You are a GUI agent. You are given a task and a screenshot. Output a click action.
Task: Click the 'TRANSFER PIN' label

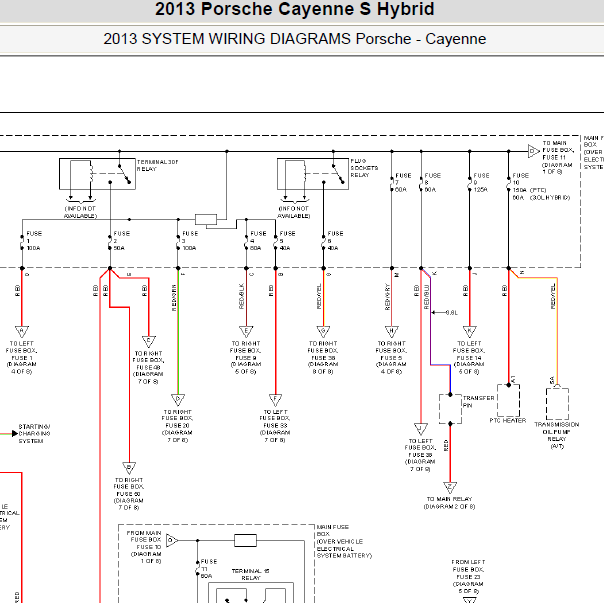pos(478,401)
